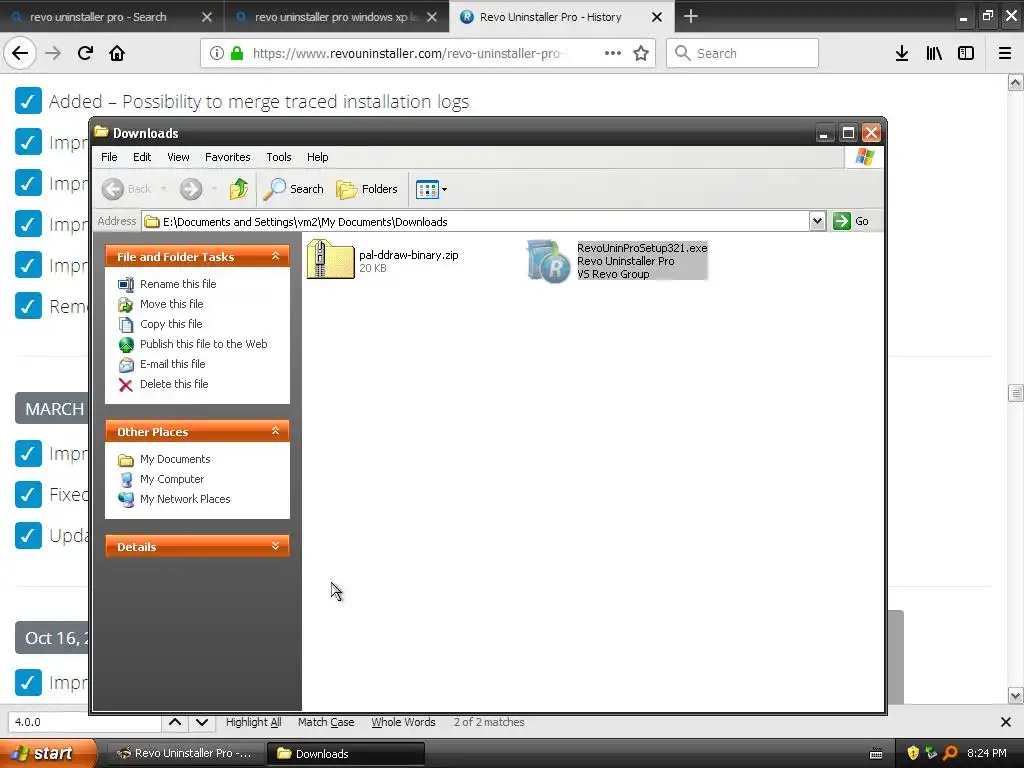Open a new Firefox tab
The width and height of the screenshot is (1024, 768).
pos(690,16)
